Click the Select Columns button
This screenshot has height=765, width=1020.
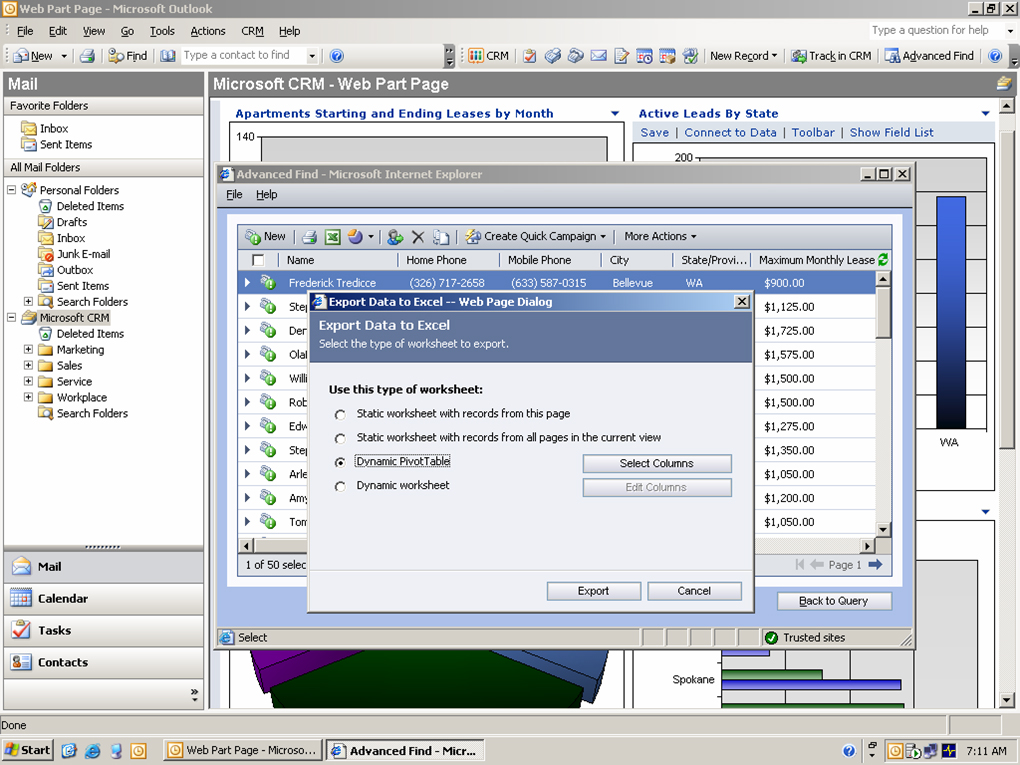[x=656, y=464]
